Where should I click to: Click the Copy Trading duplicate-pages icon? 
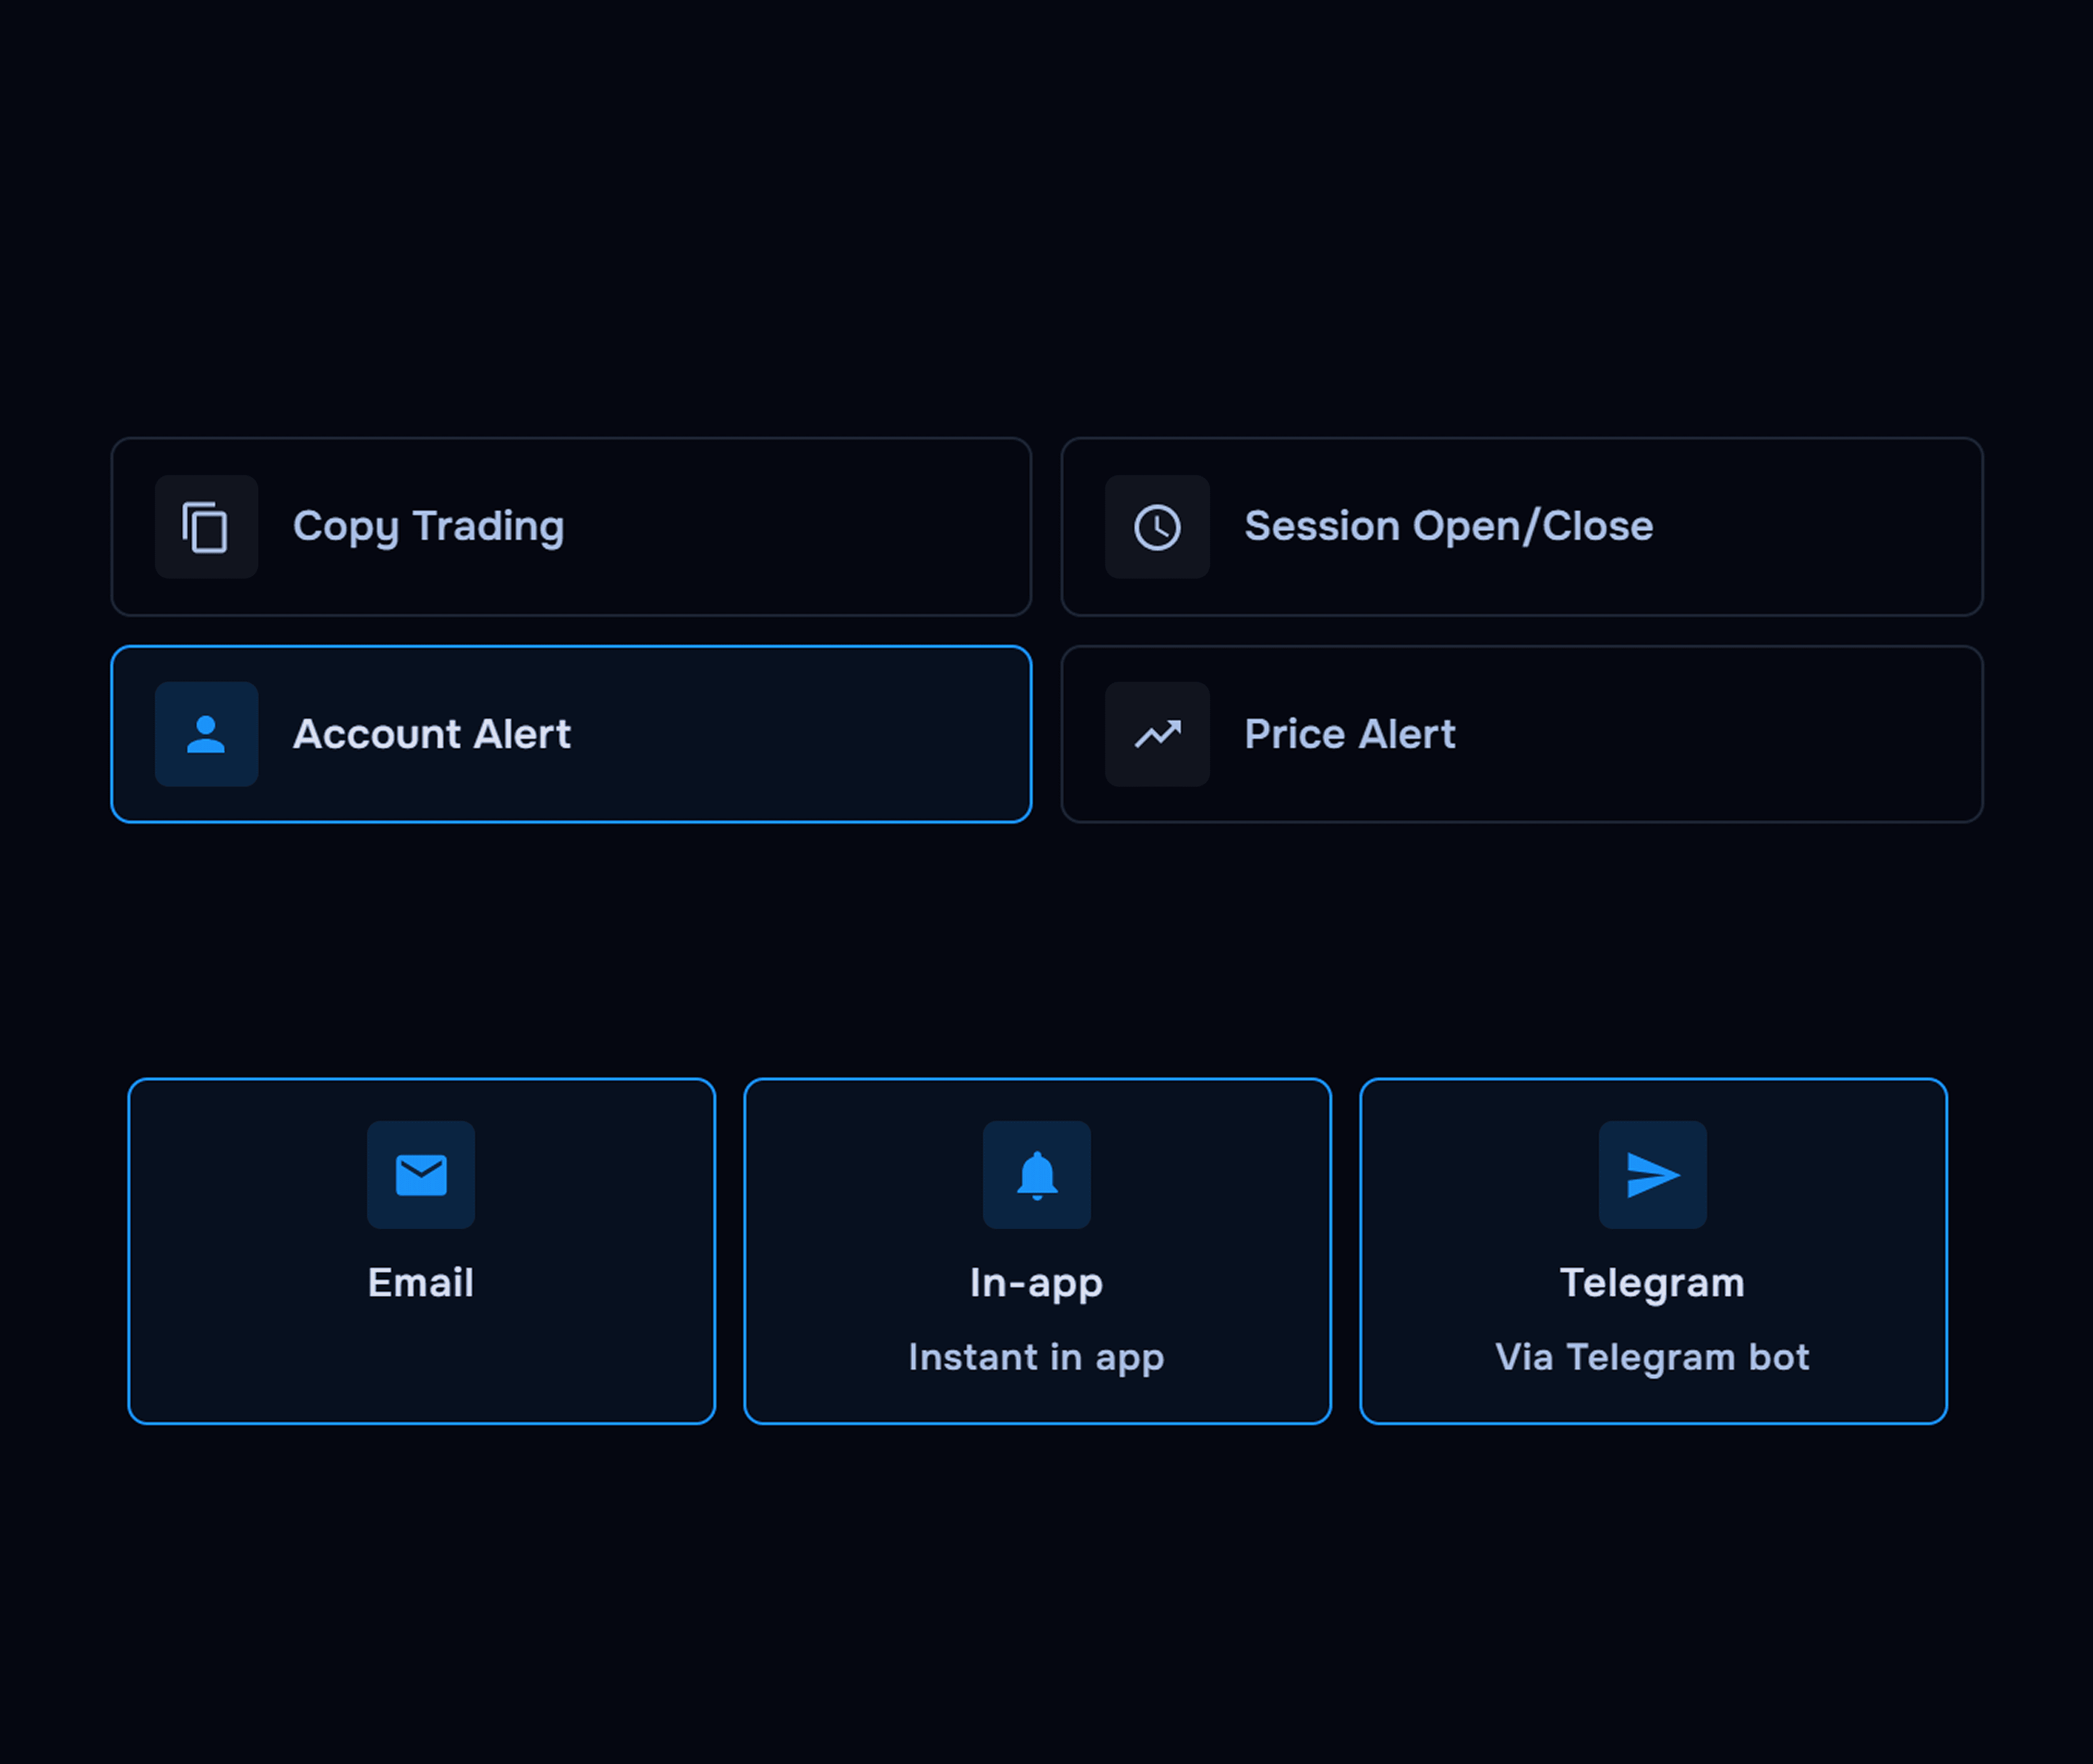click(x=206, y=527)
